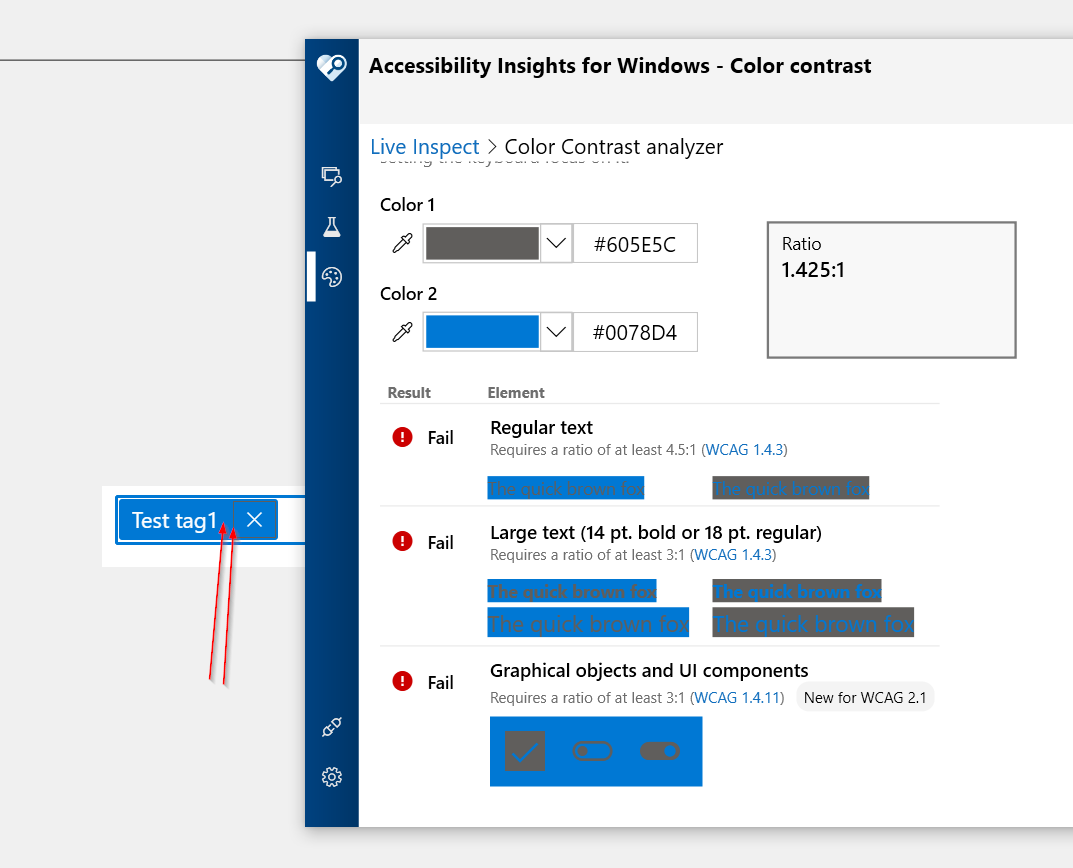Click the connection plug sidebar icon
The width and height of the screenshot is (1073, 868).
[332, 727]
